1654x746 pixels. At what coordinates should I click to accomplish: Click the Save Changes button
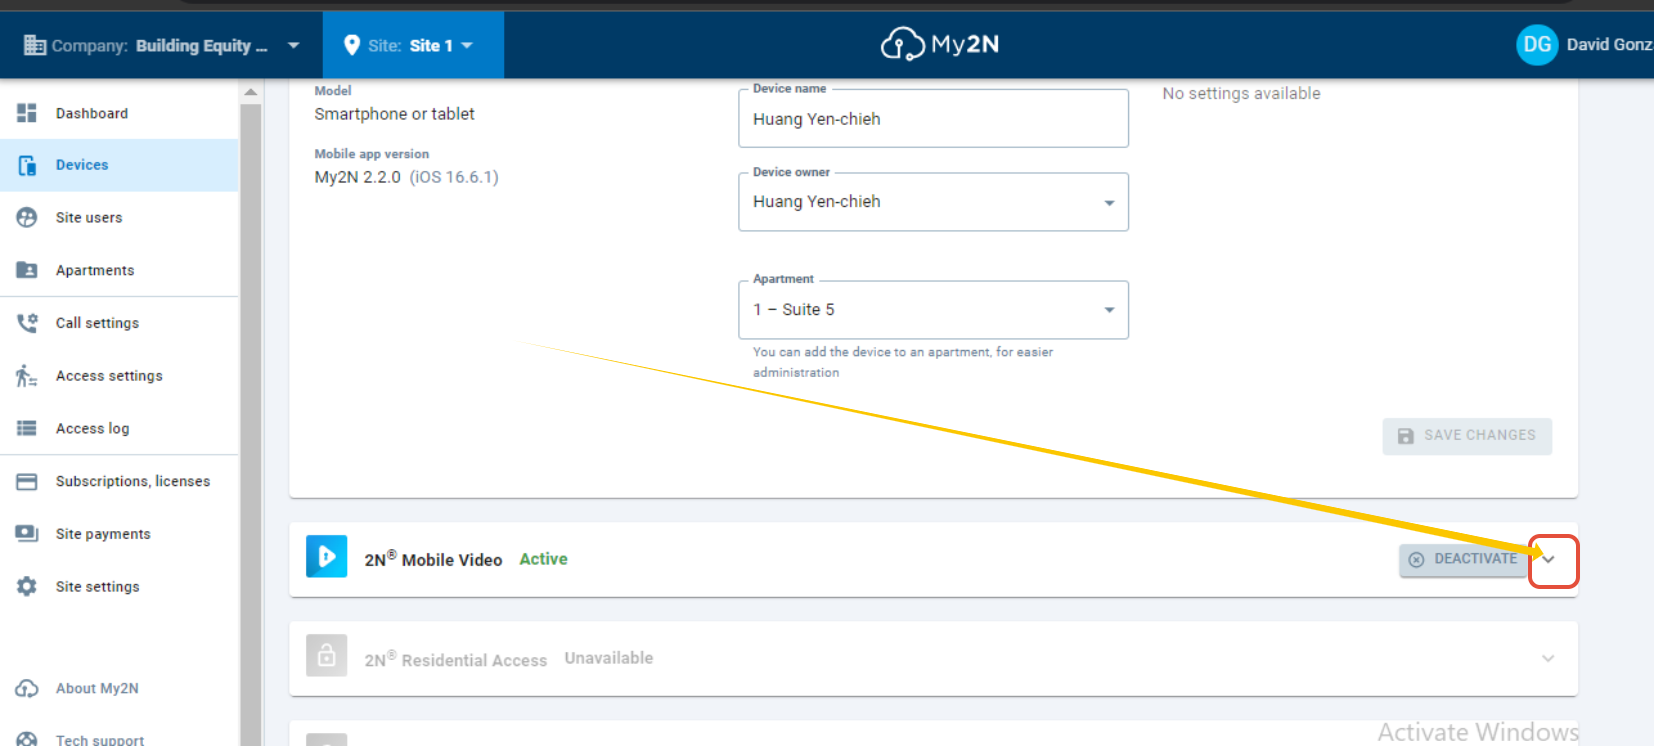1467,436
